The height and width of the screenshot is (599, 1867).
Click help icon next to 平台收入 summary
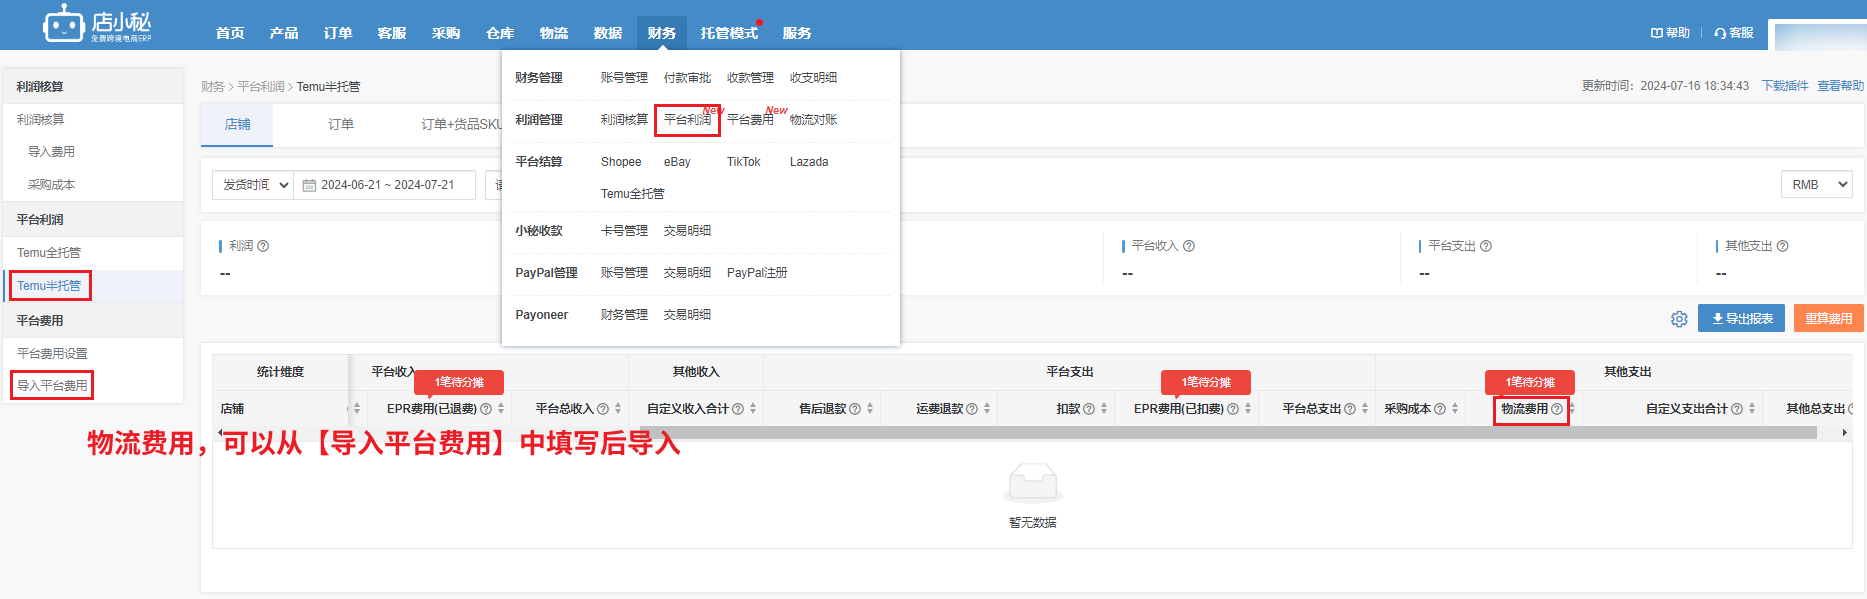click(x=1189, y=246)
